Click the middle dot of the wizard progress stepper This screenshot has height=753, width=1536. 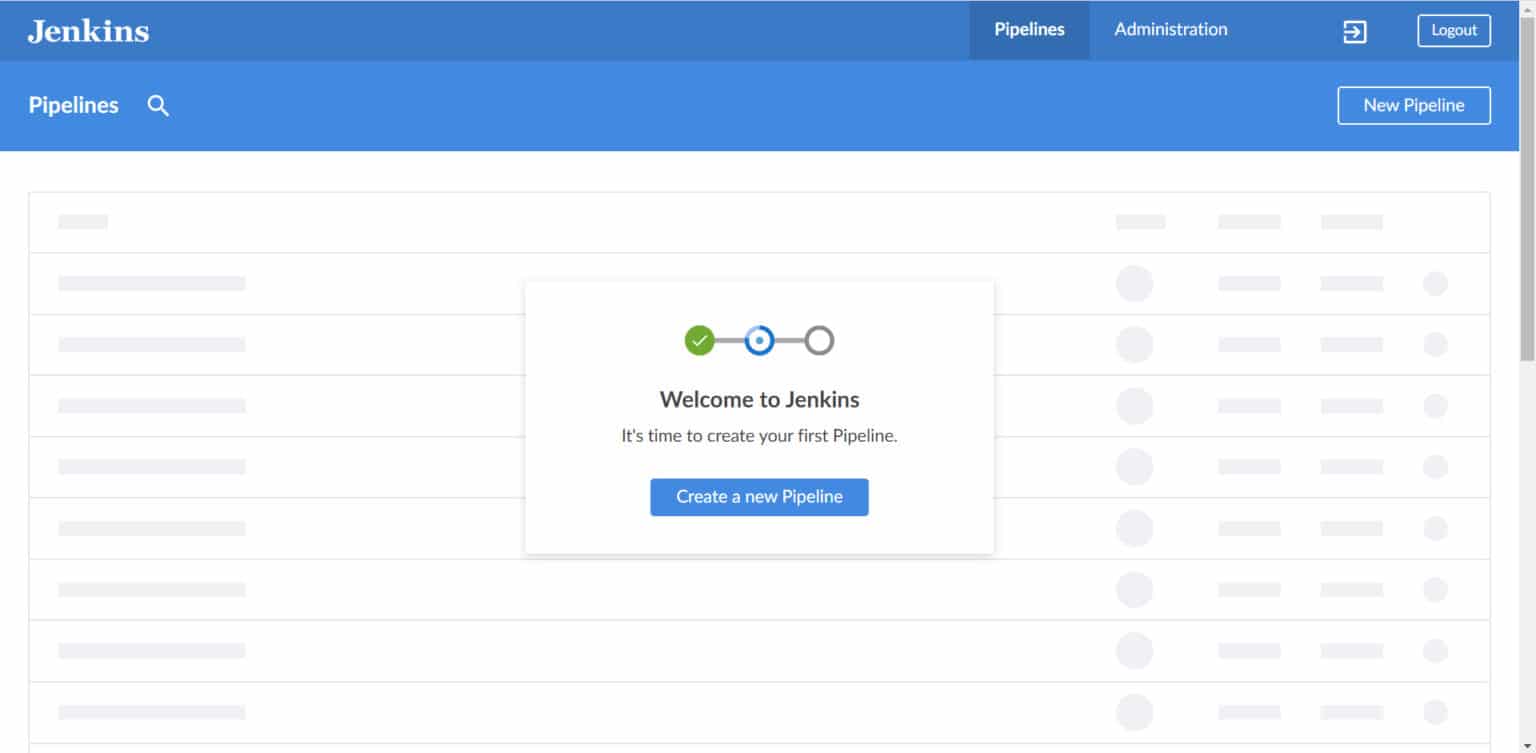[759, 340]
